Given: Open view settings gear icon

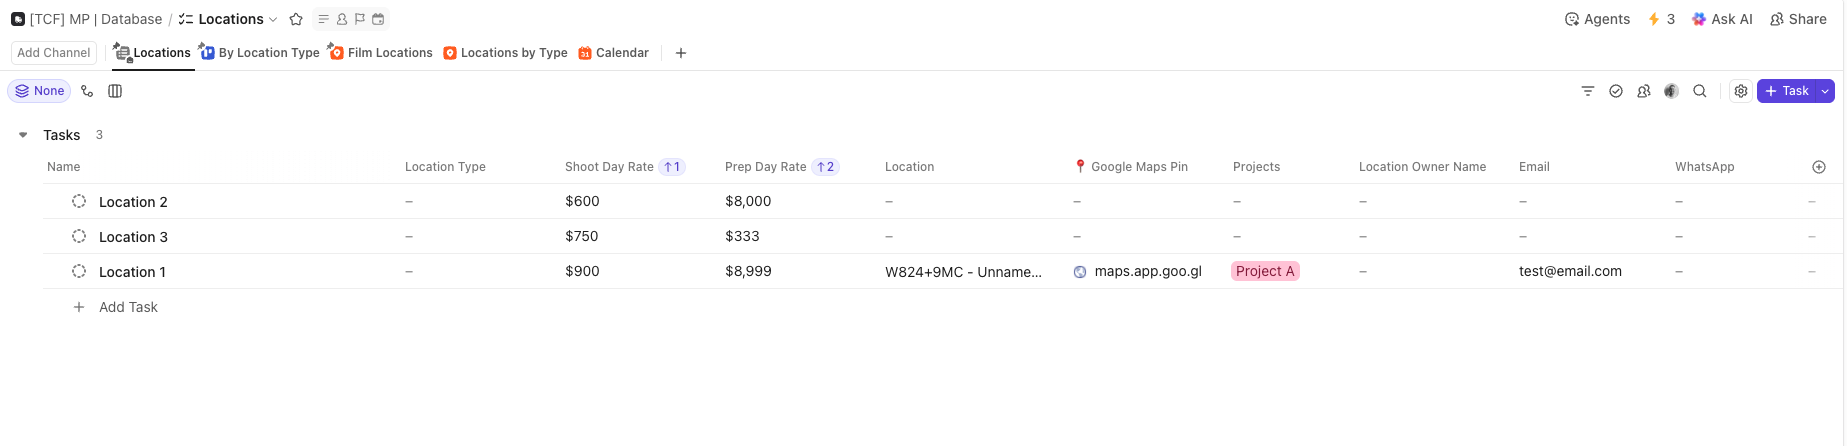Looking at the screenshot, I should (x=1741, y=91).
